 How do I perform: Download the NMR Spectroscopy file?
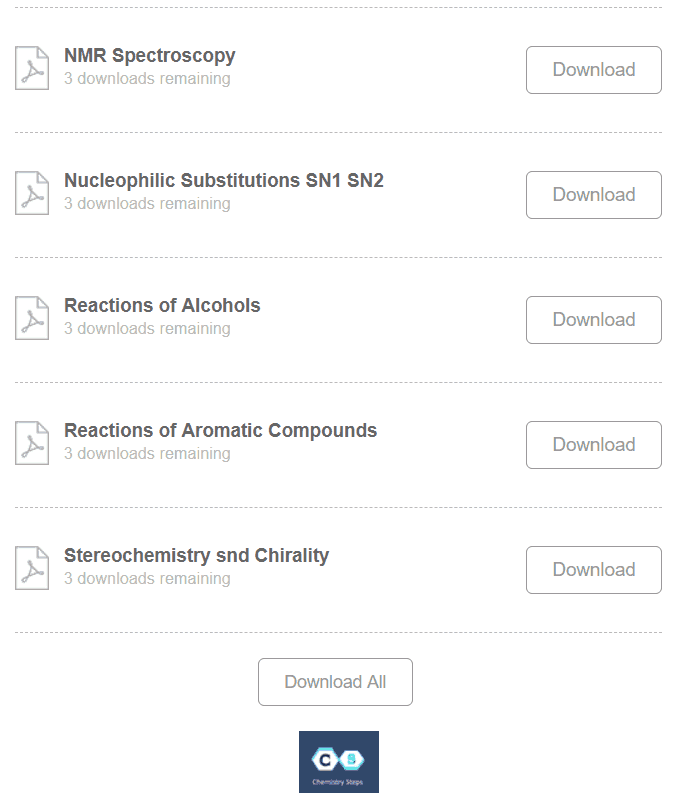coord(593,70)
